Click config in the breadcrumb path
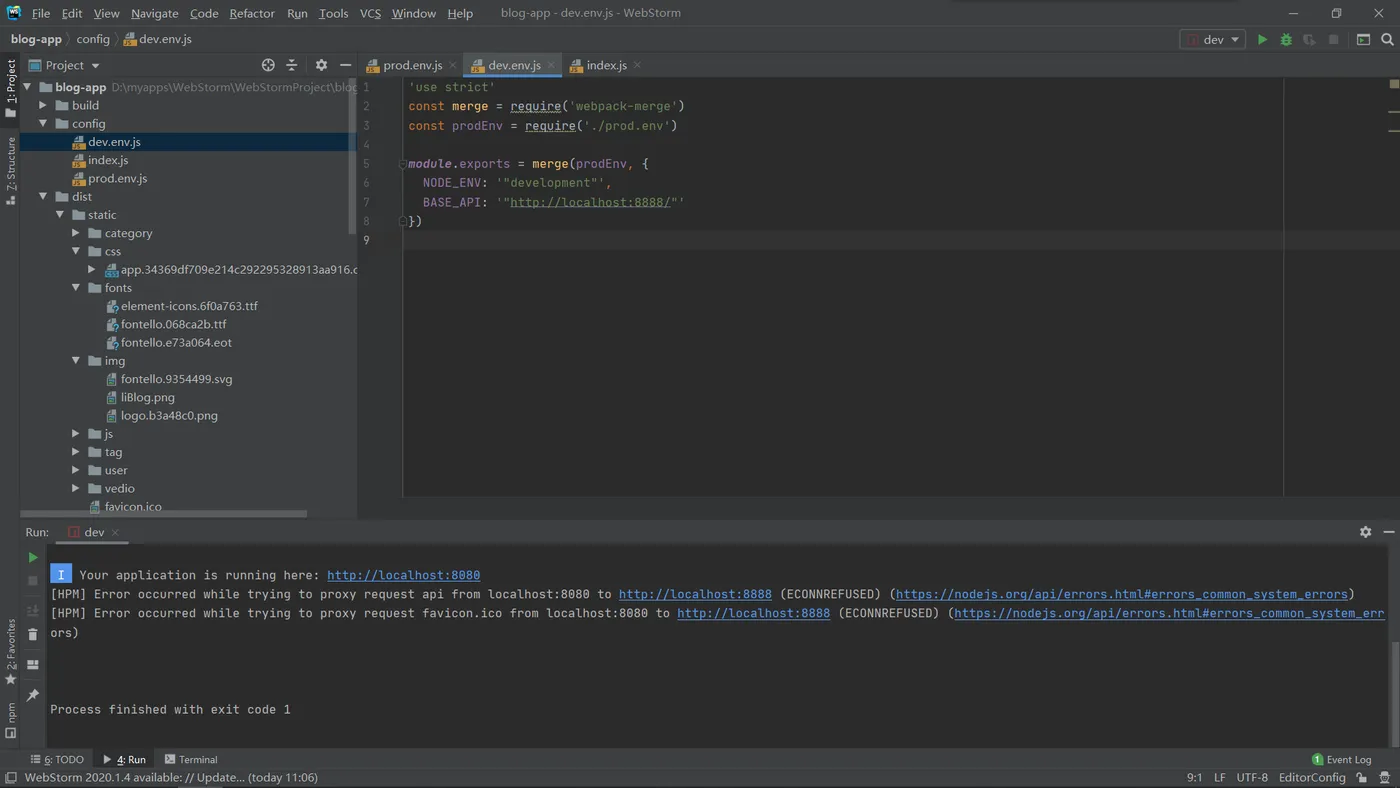 [x=93, y=39]
